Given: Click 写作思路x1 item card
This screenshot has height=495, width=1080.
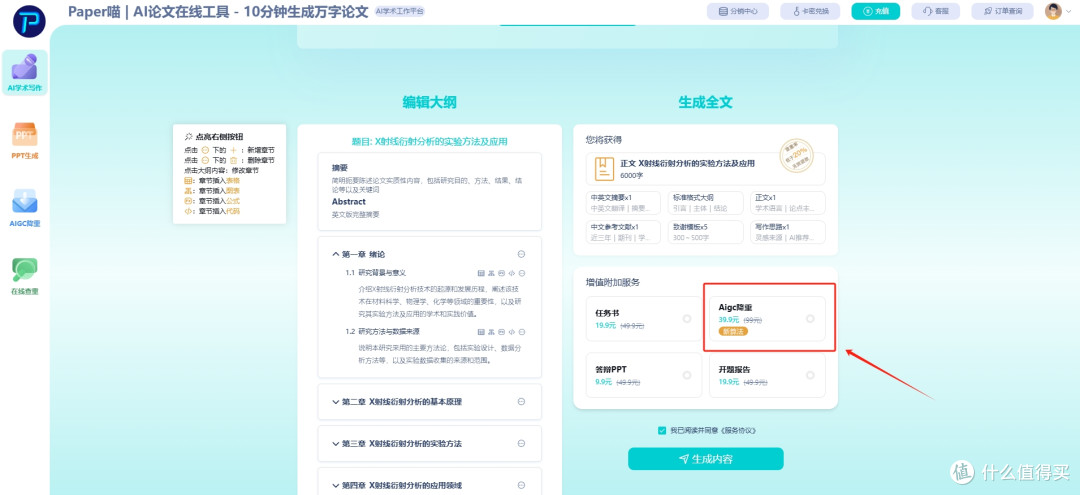Looking at the screenshot, I should pos(787,232).
